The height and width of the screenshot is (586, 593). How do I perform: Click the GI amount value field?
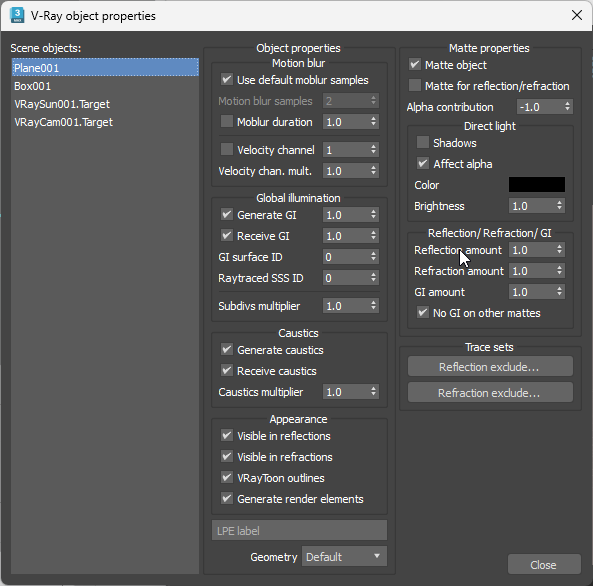532,292
